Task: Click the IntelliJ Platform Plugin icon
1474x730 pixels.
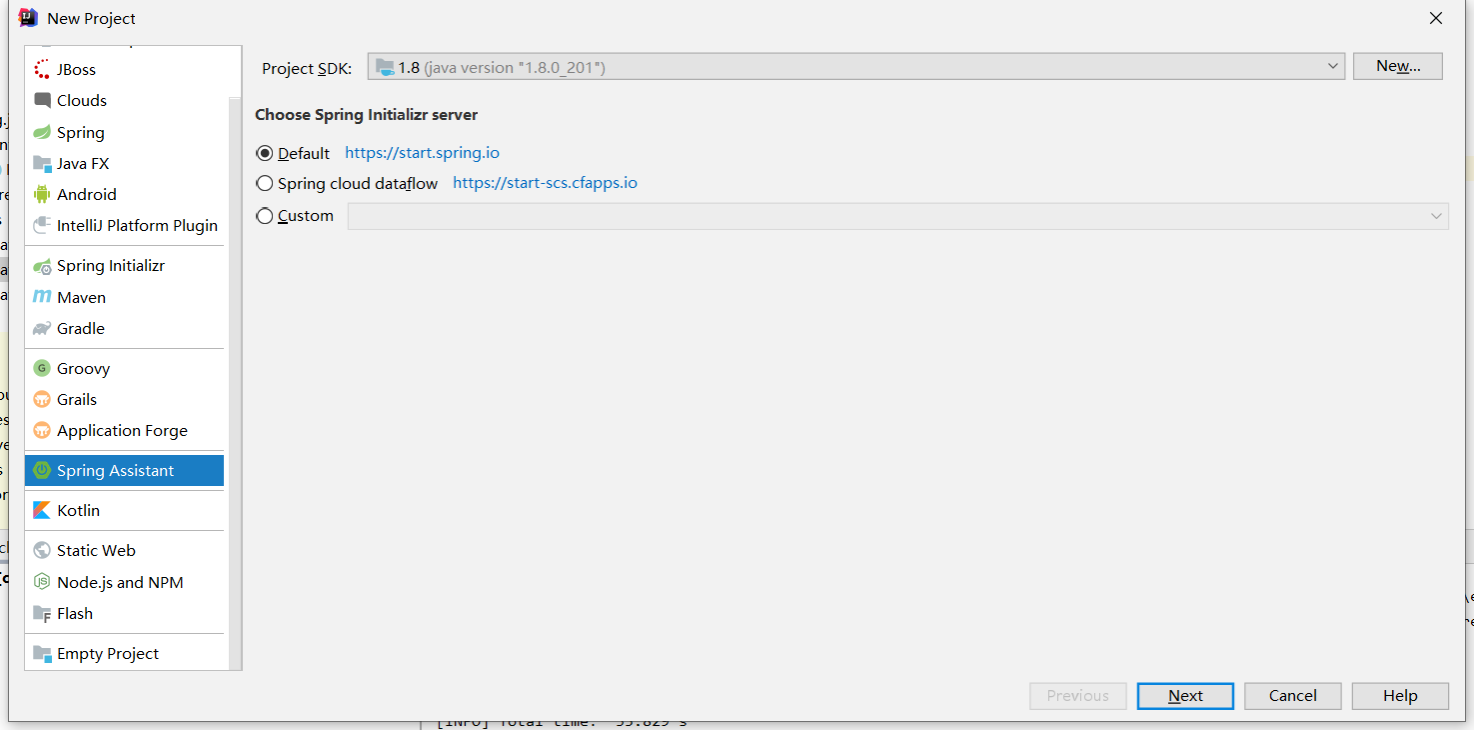Action: [42, 226]
